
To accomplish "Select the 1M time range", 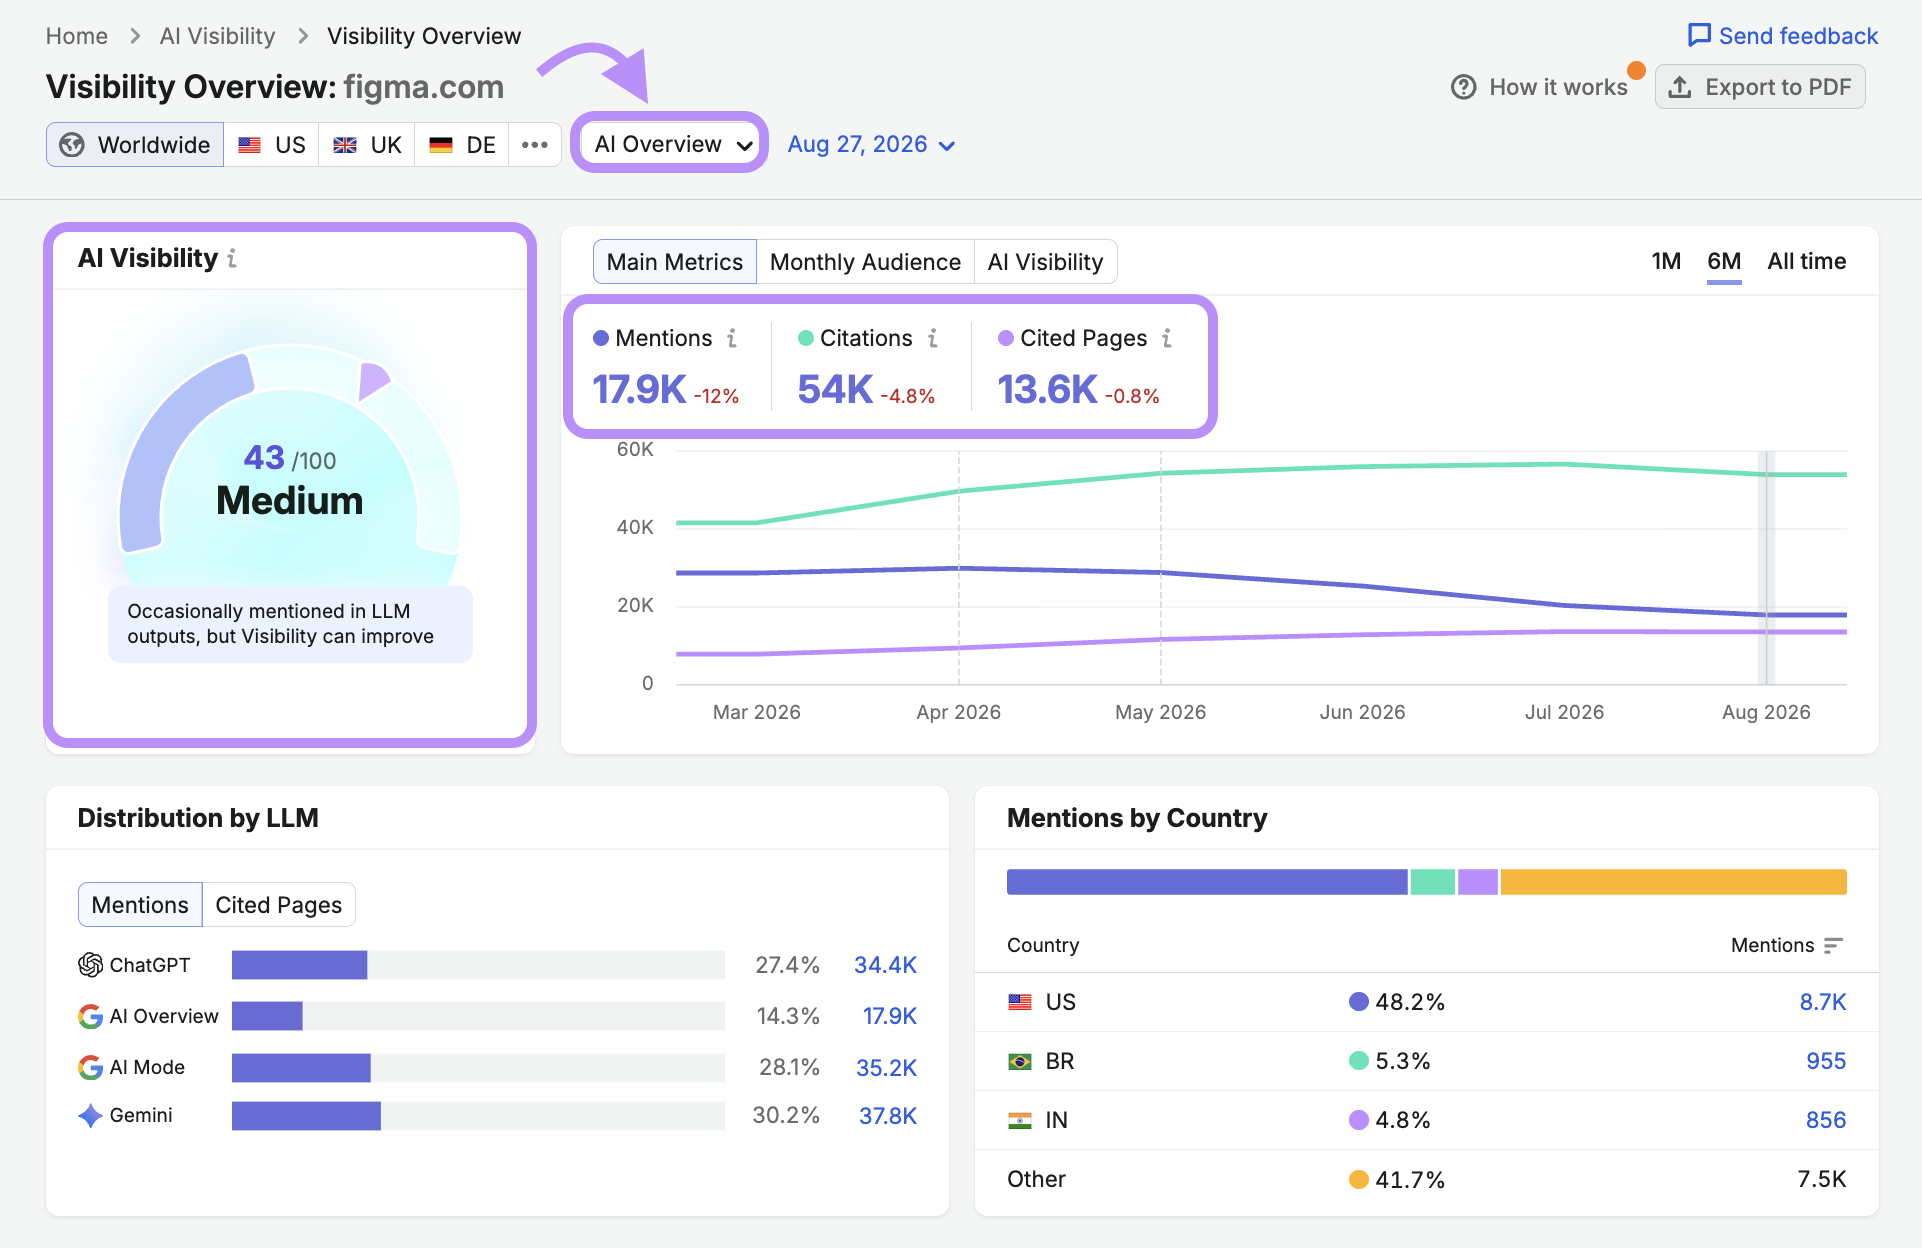I will [1666, 261].
